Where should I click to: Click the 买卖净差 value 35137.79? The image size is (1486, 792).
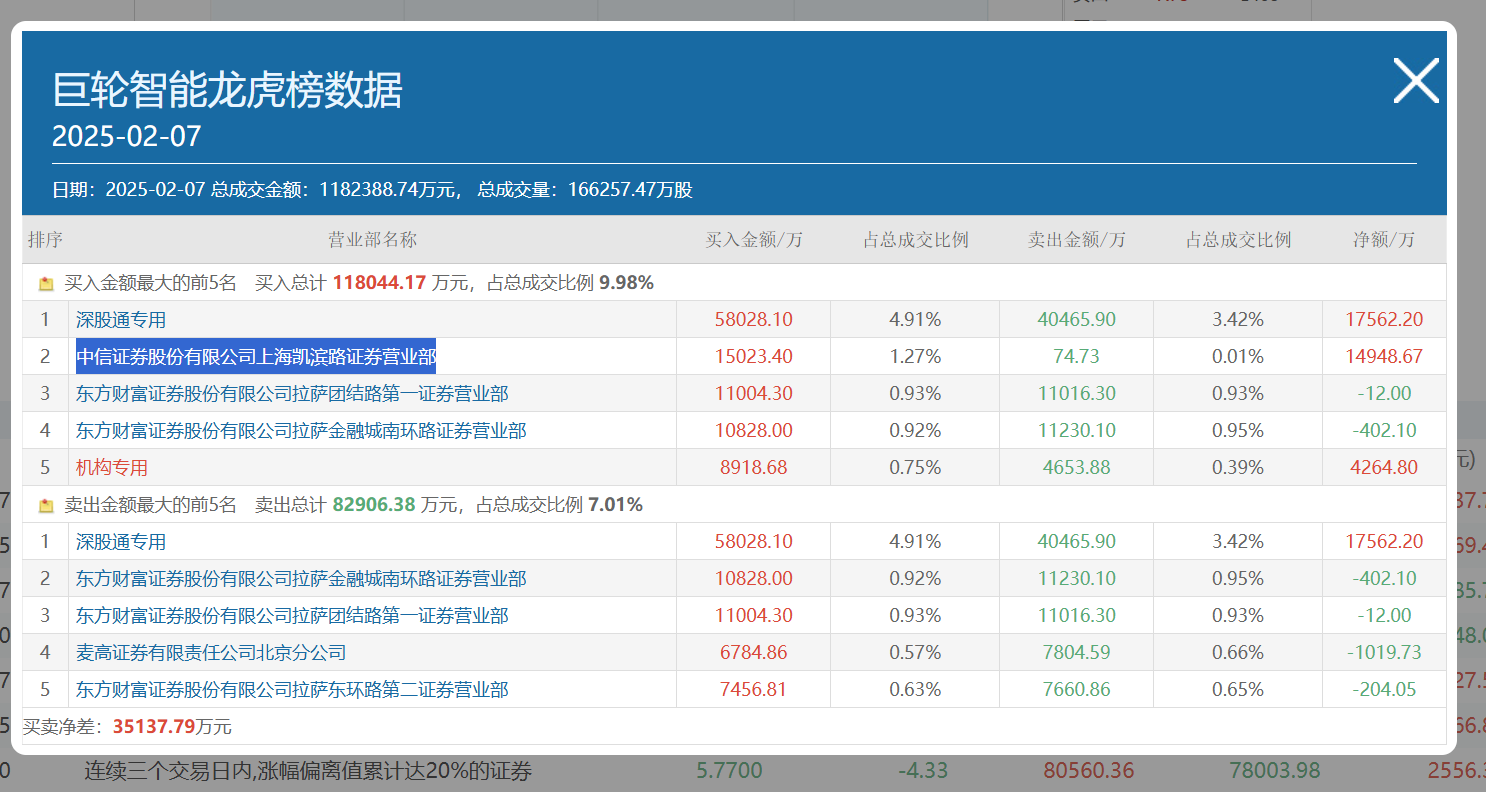(153, 727)
